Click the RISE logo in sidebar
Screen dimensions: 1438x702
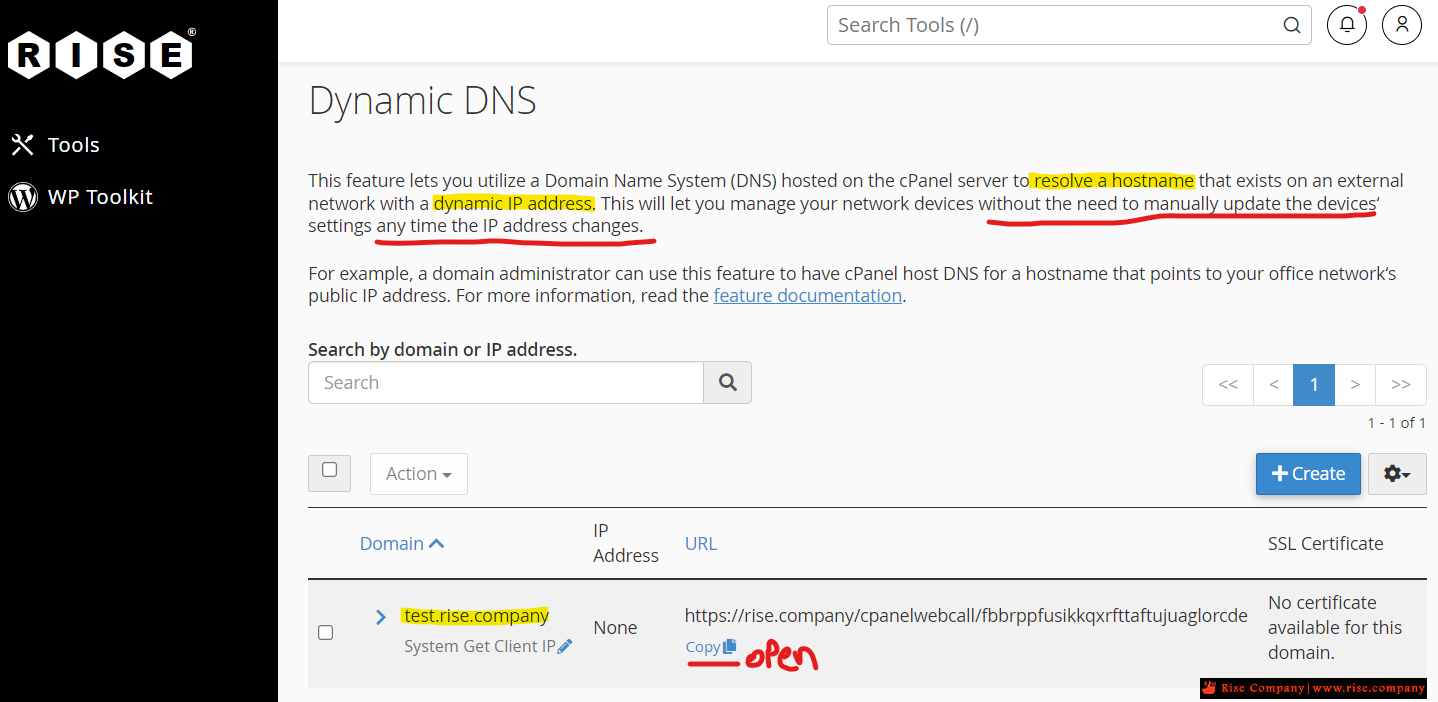[x=101, y=53]
